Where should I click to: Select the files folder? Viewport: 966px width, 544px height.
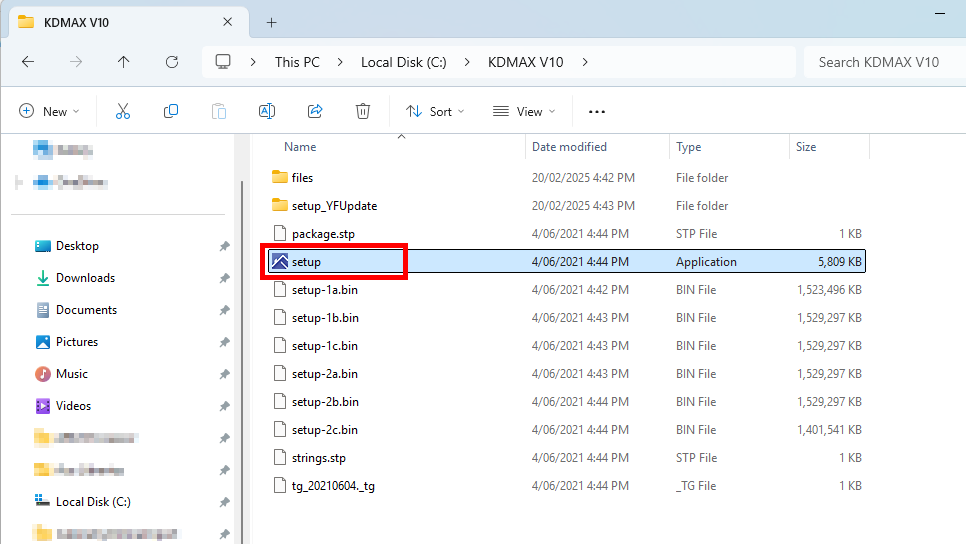pyautogui.click(x=567, y=177)
